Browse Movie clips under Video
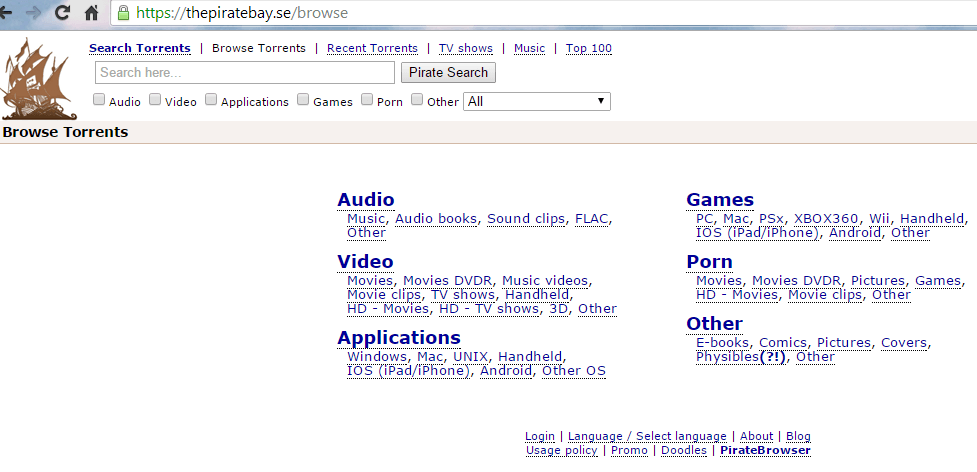 coord(384,295)
